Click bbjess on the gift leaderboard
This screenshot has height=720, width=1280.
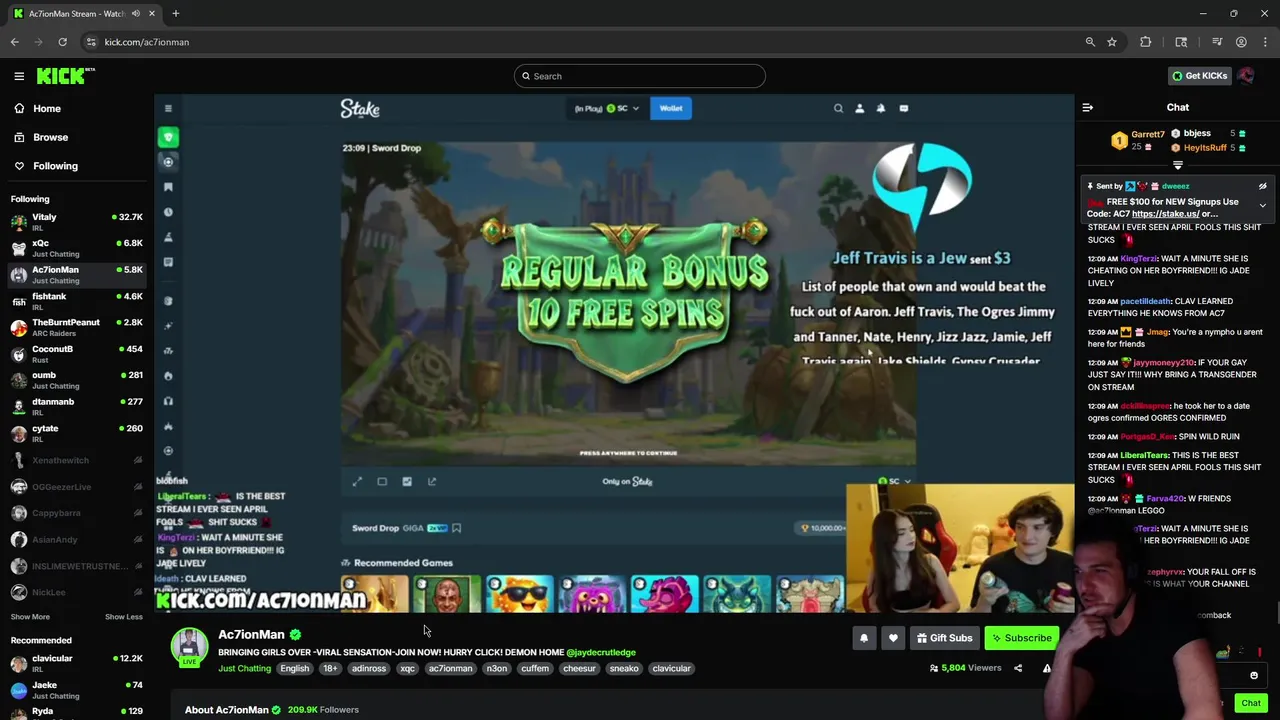tap(1197, 133)
